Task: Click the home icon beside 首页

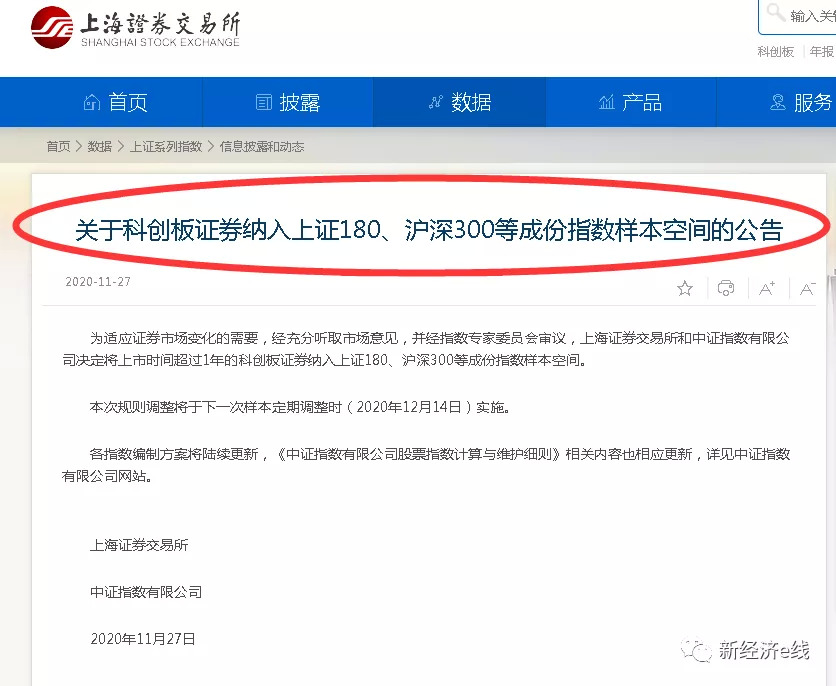Action: pos(92,102)
